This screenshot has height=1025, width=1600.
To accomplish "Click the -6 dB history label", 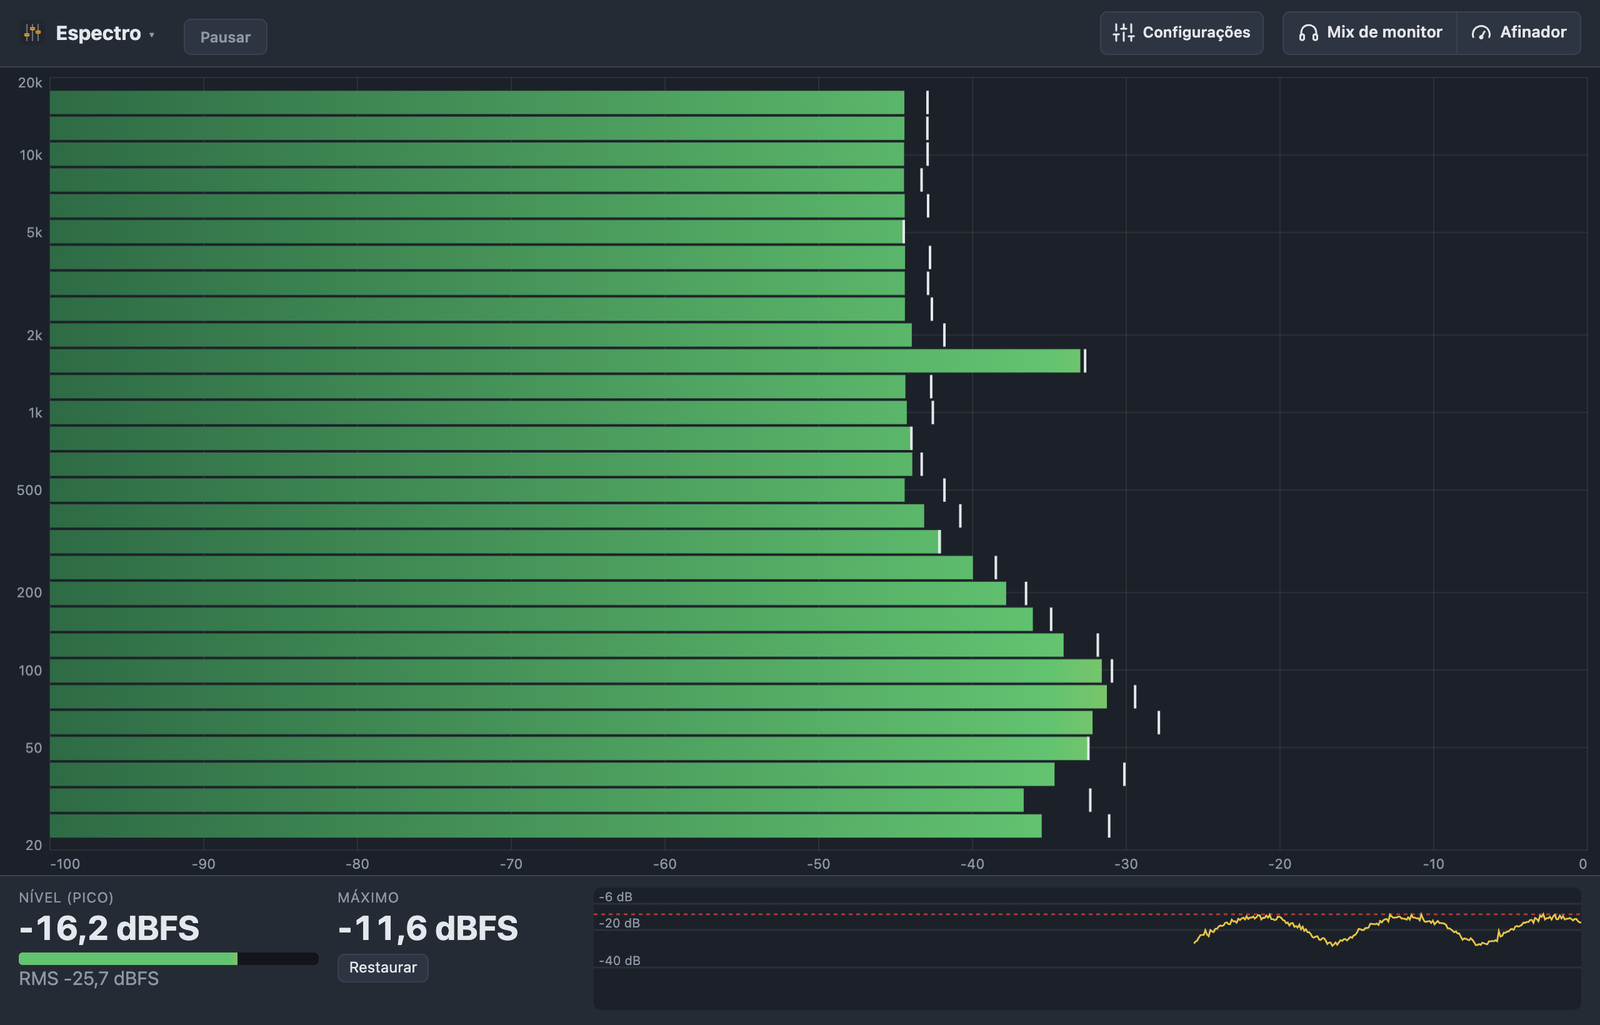I will tap(615, 897).
